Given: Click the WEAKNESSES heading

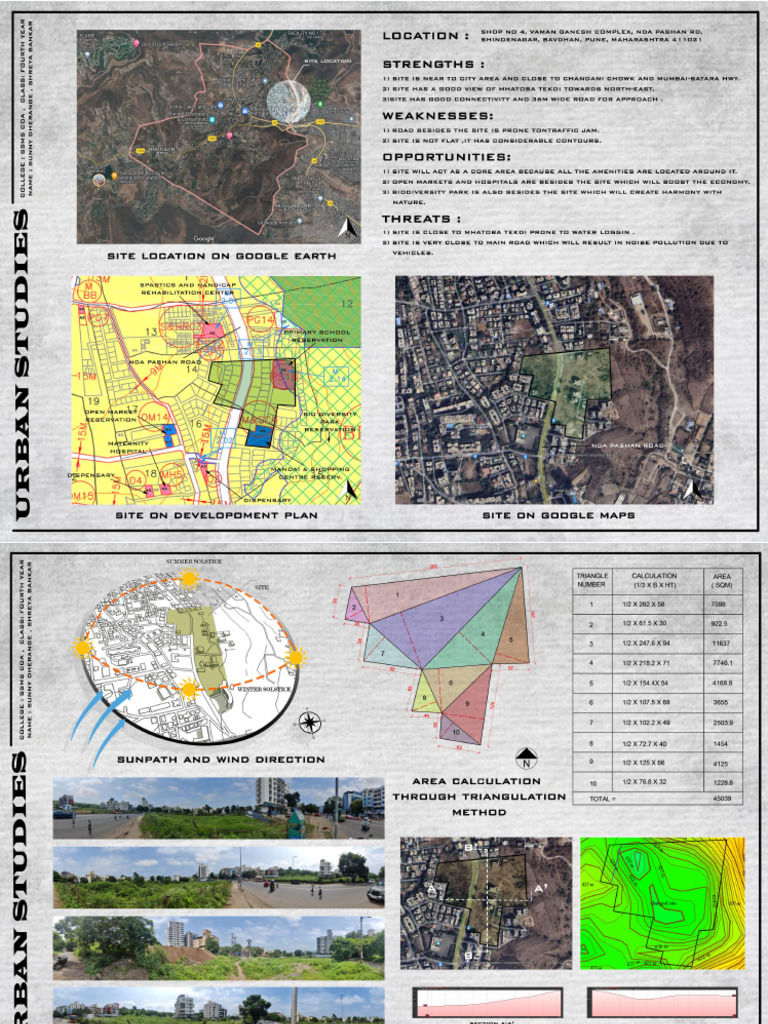Looking at the screenshot, I should (438, 116).
